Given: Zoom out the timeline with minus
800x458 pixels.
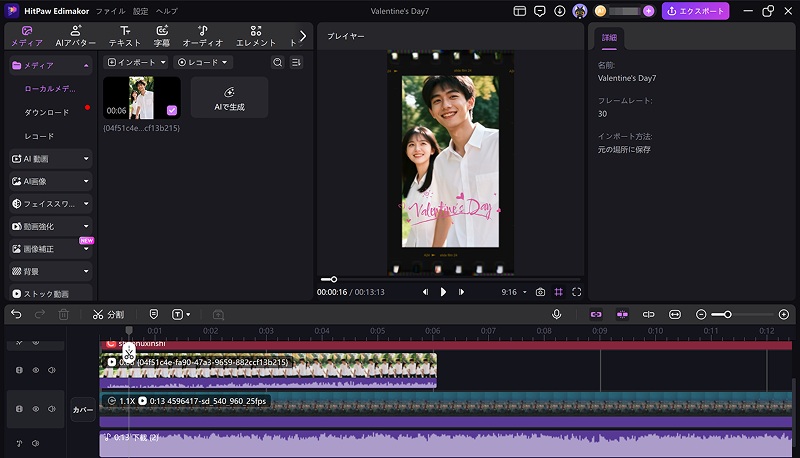Looking at the screenshot, I should pyautogui.click(x=701, y=314).
